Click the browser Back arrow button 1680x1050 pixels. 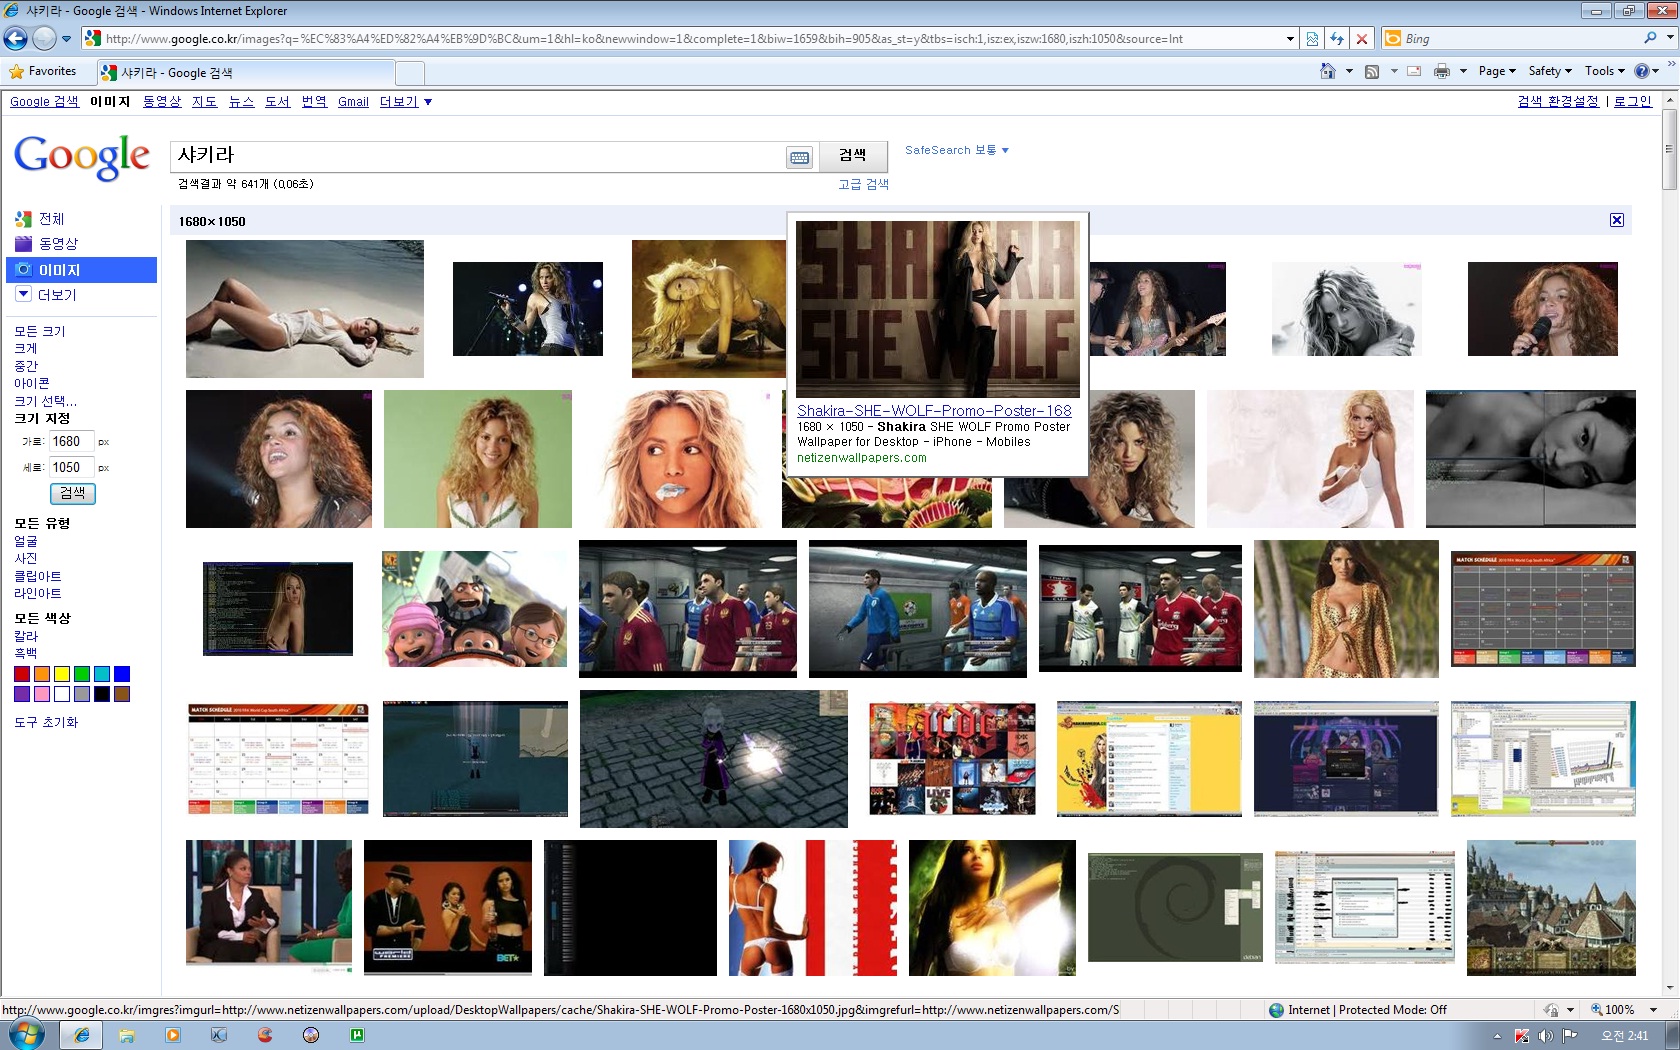15,39
